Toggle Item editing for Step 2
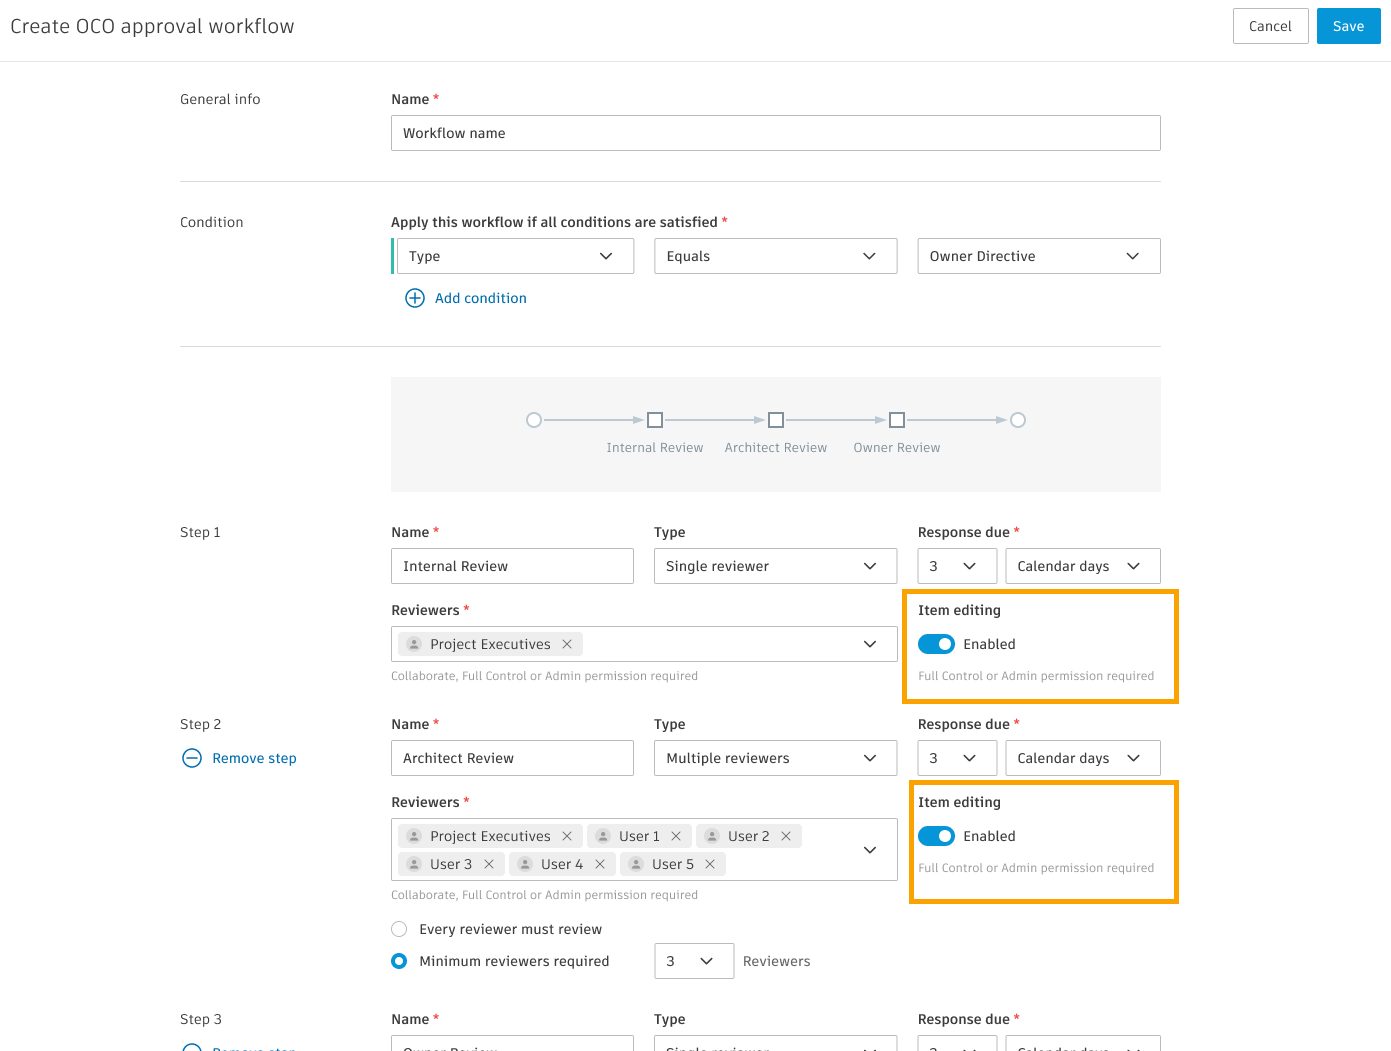1391x1051 pixels. pyautogui.click(x=936, y=836)
